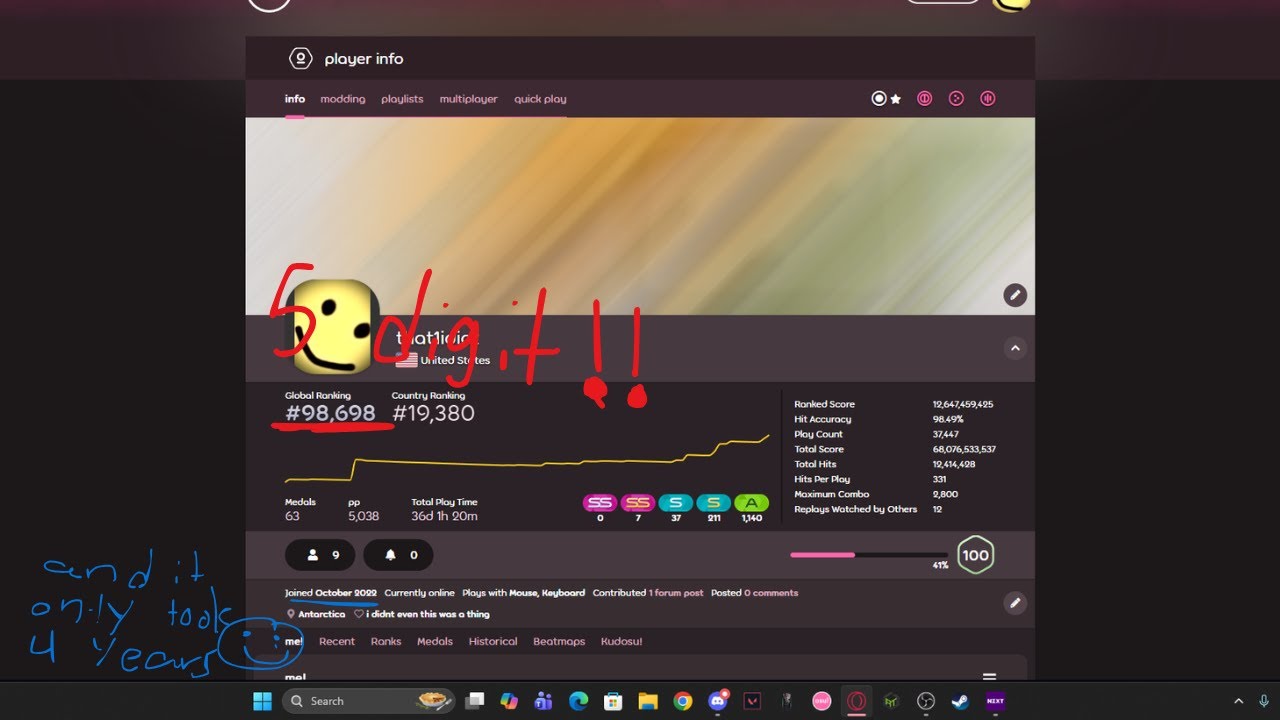This screenshot has height=720, width=1280.
Task: Switch to osu!taiko game mode
Action: coord(925,99)
